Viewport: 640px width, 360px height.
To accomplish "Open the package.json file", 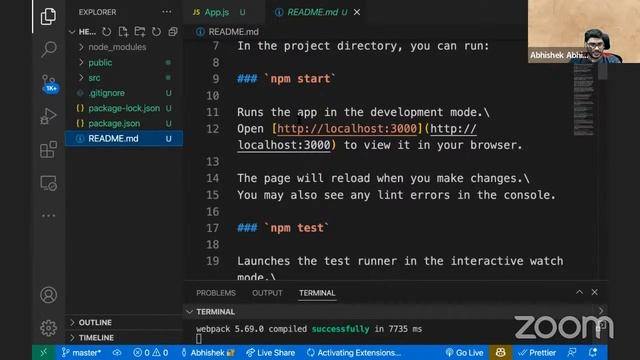I will (x=124, y=123).
